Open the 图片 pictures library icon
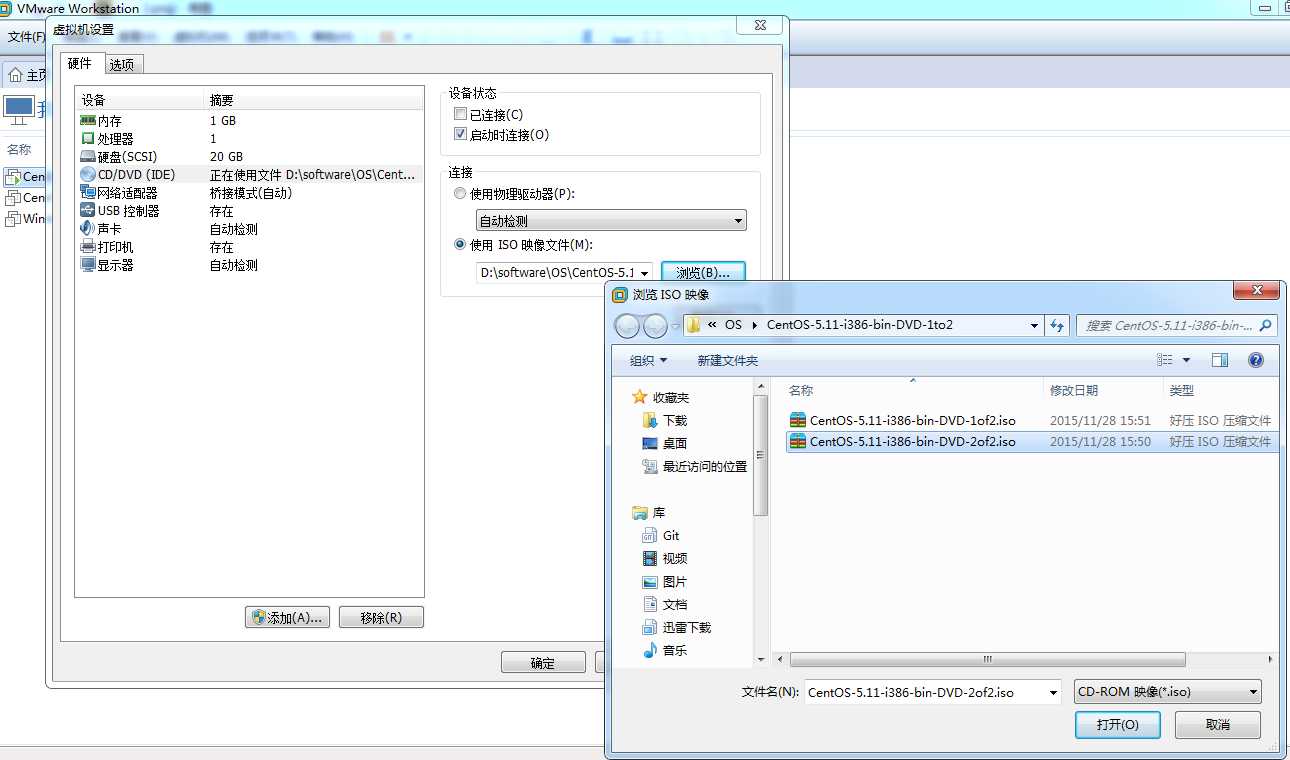Viewport: 1290px width, 760px height. click(650, 581)
